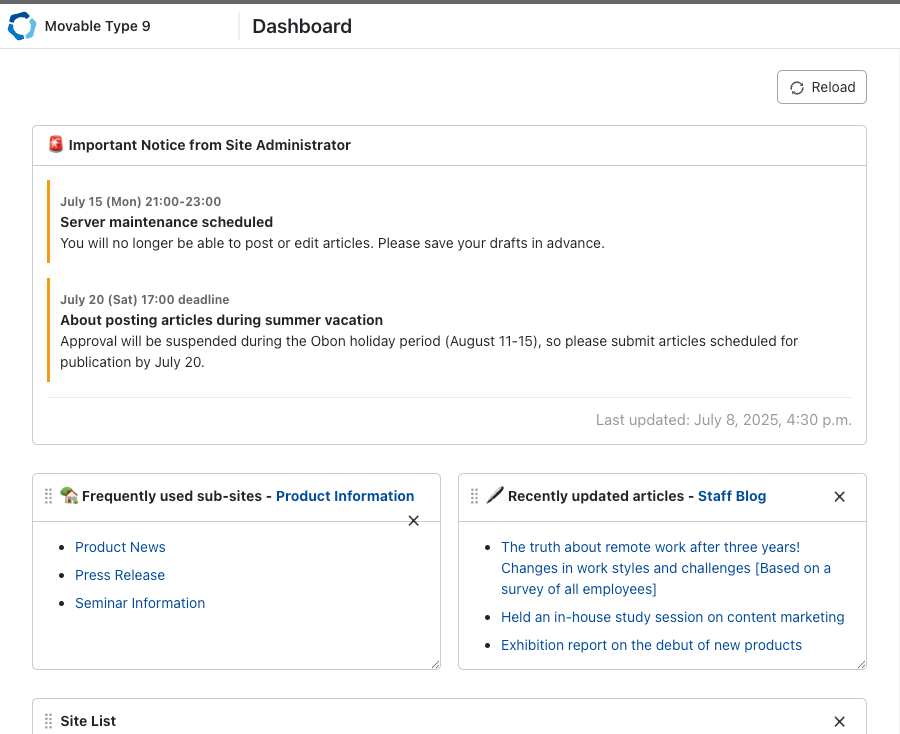Click the Site List drag handle icon
This screenshot has height=734, width=900.
tap(48, 721)
